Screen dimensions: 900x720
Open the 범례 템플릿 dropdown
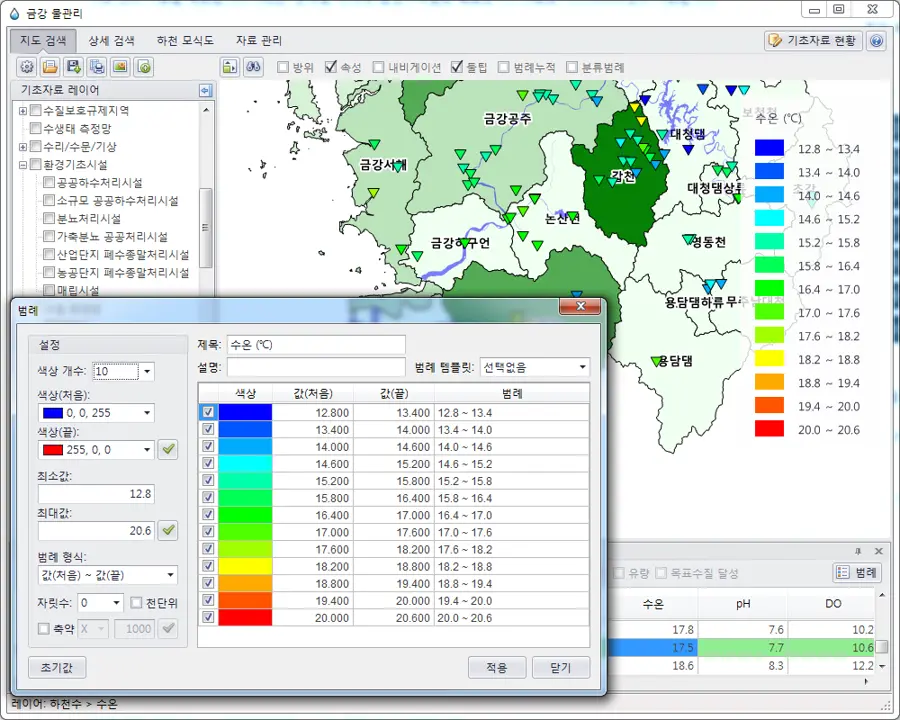click(x=583, y=367)
